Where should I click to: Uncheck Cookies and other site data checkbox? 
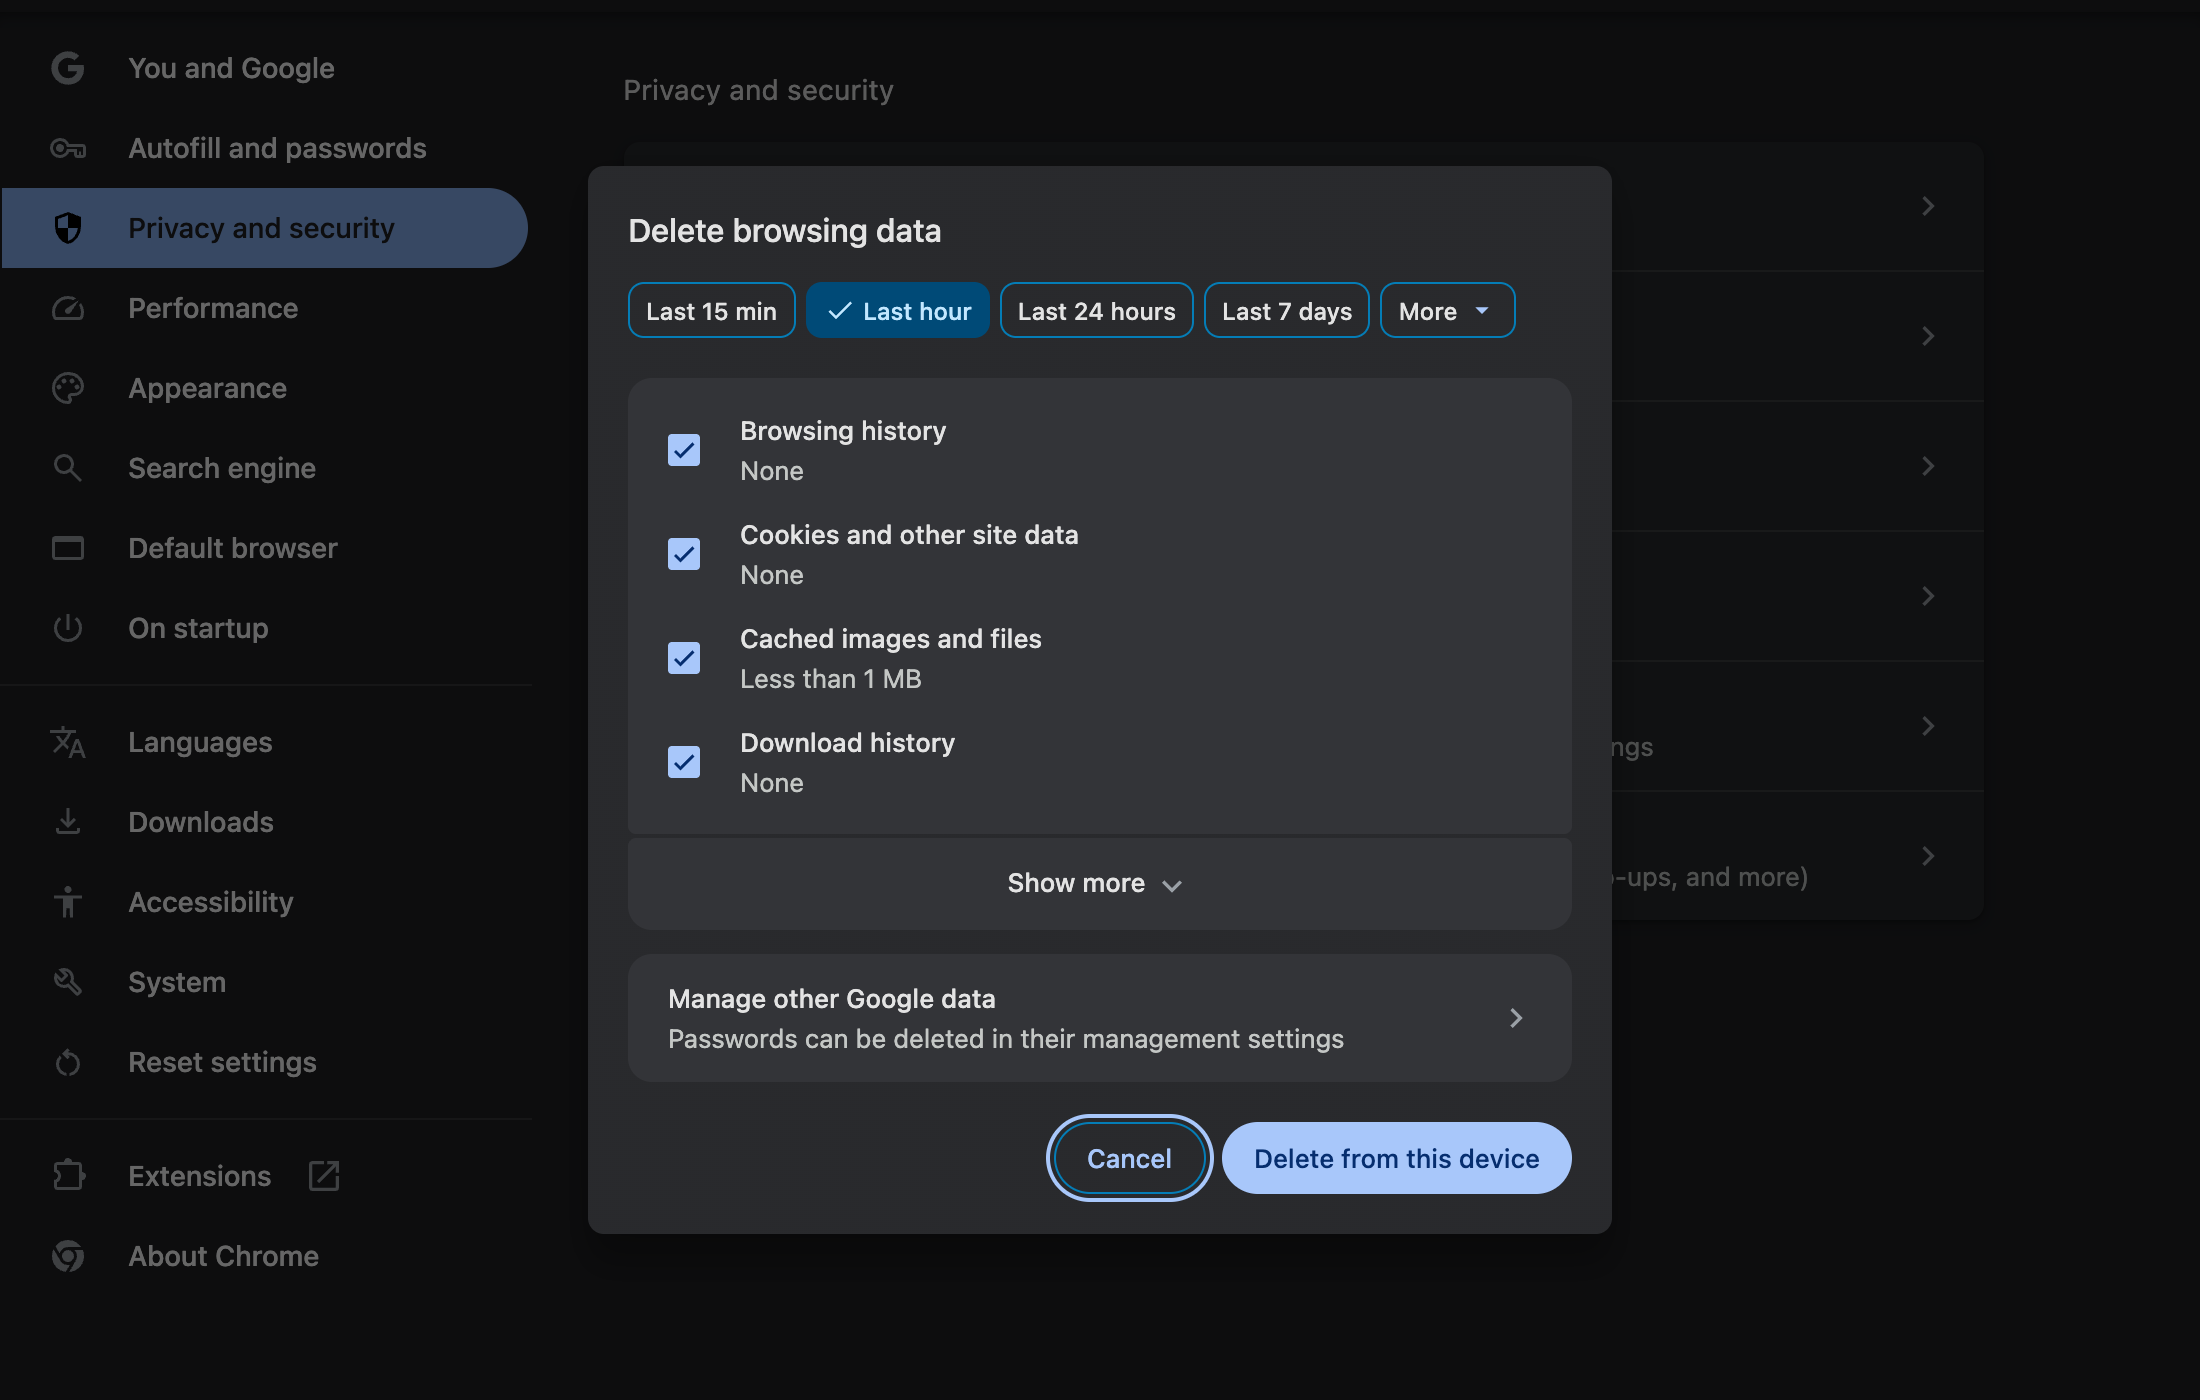click(x=684, y=554)
